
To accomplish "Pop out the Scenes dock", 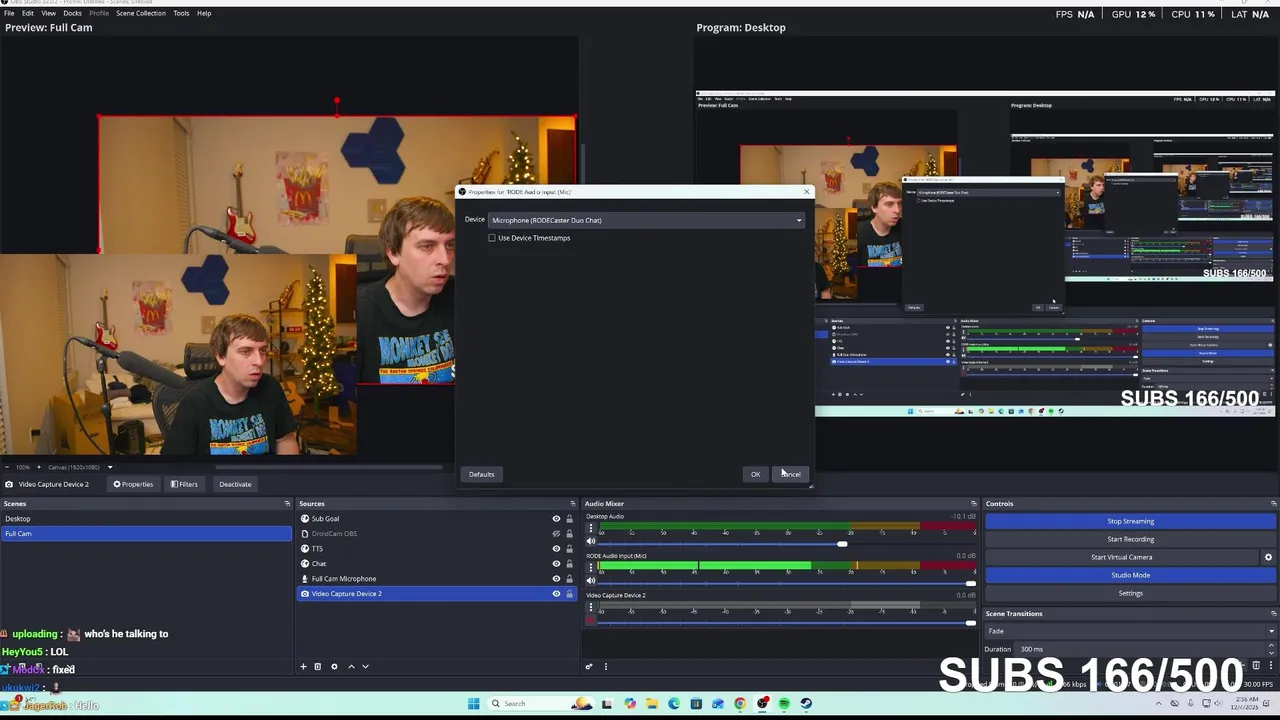I will pos(287,504).
